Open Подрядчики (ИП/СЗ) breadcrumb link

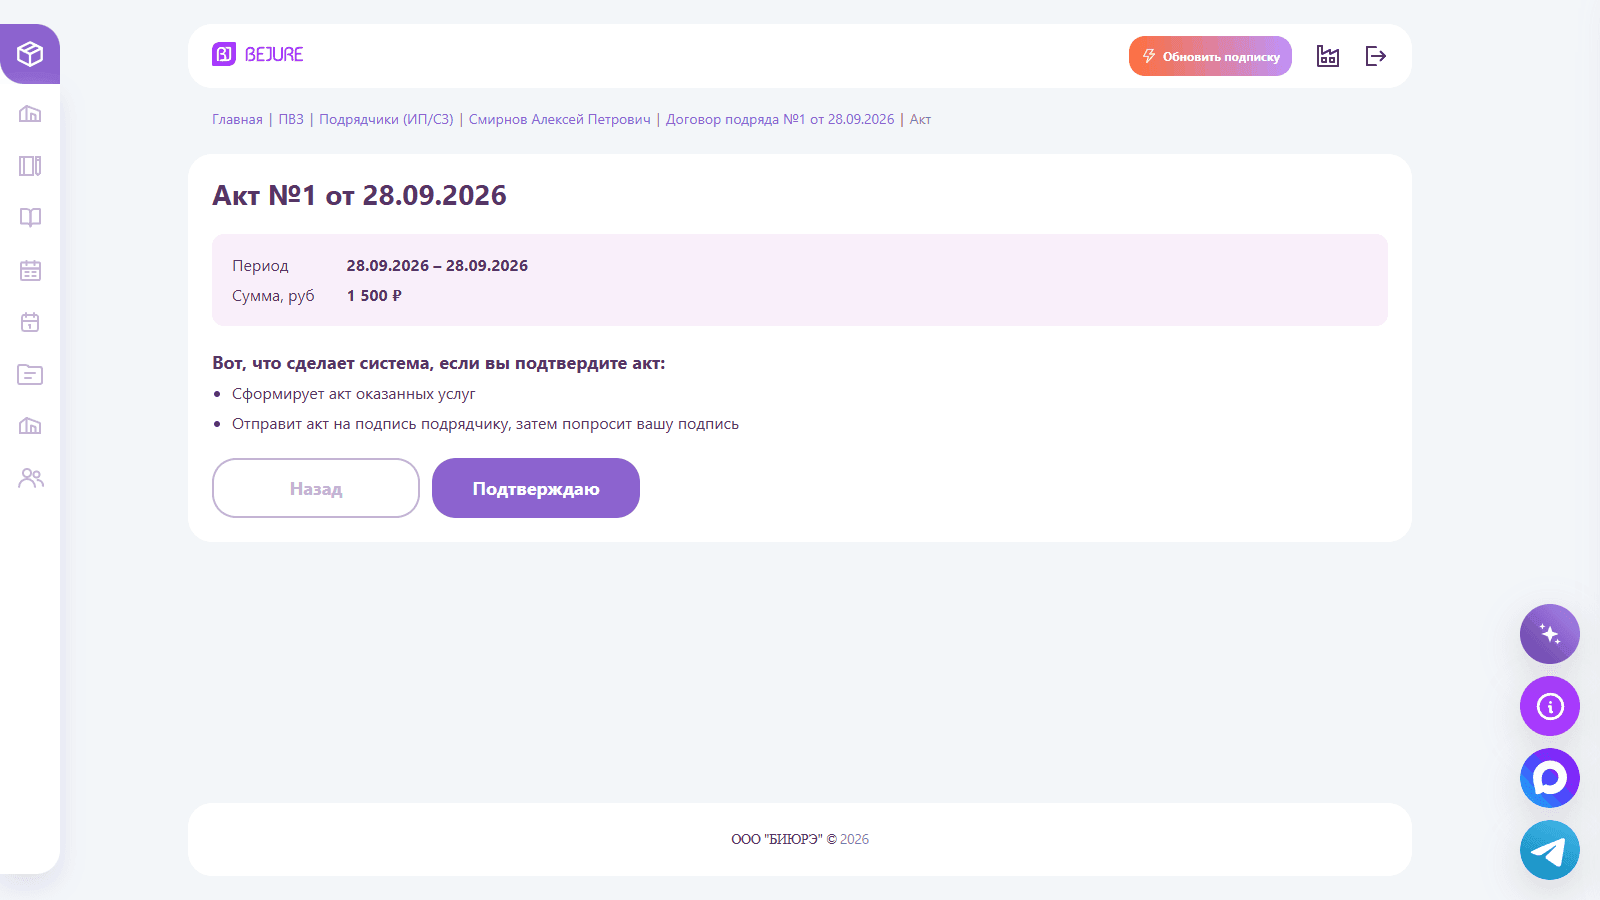click(x=386, y=119)
